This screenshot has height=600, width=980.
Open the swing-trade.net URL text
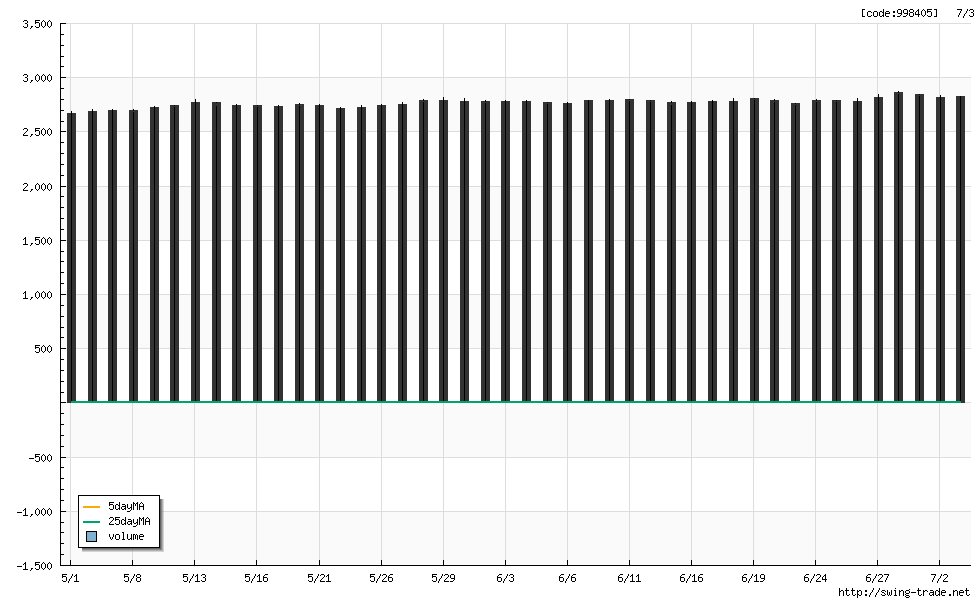904,592
